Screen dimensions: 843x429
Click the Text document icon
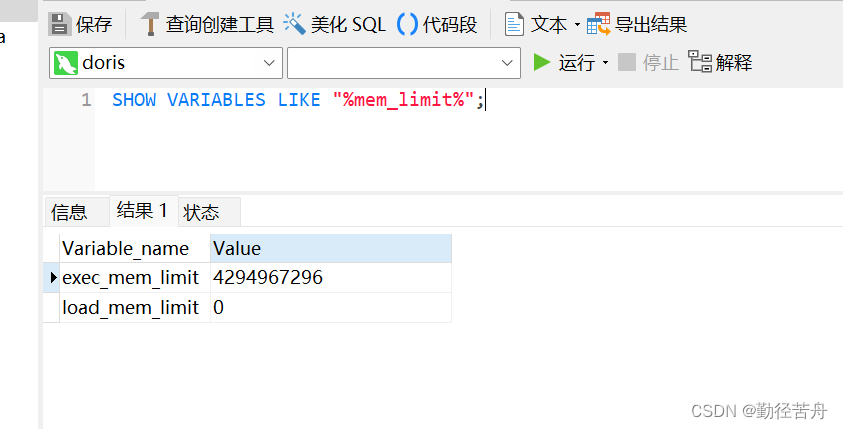click(514, 24)
